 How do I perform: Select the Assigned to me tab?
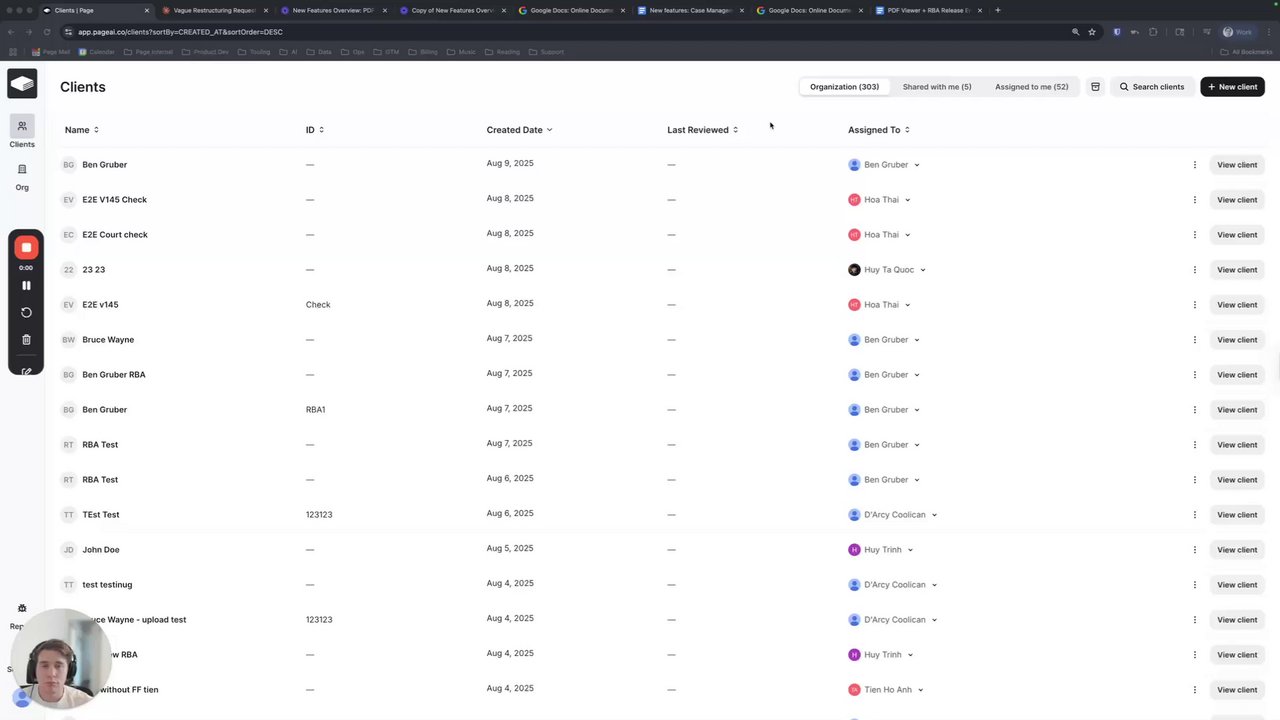click(1031, 87)
